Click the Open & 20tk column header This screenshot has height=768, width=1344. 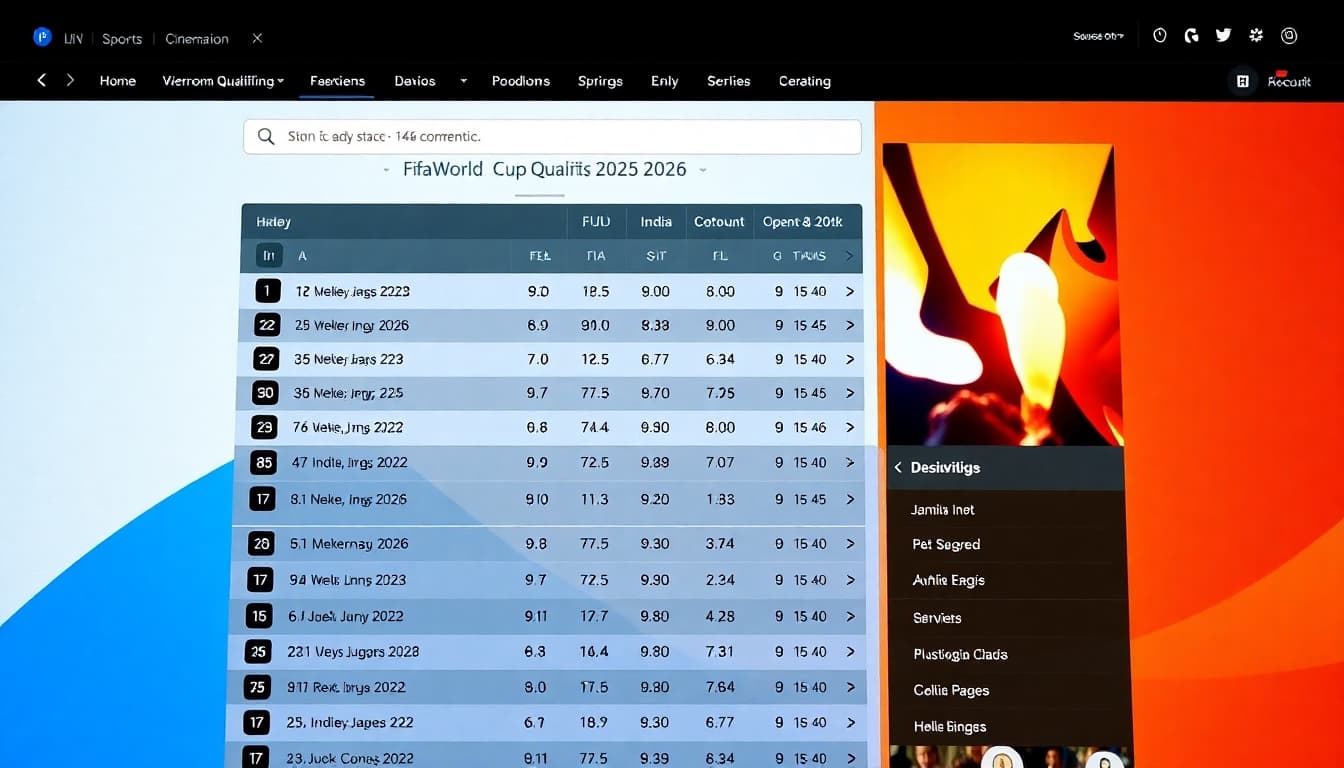pyautogui.click(x=803, y=222)
